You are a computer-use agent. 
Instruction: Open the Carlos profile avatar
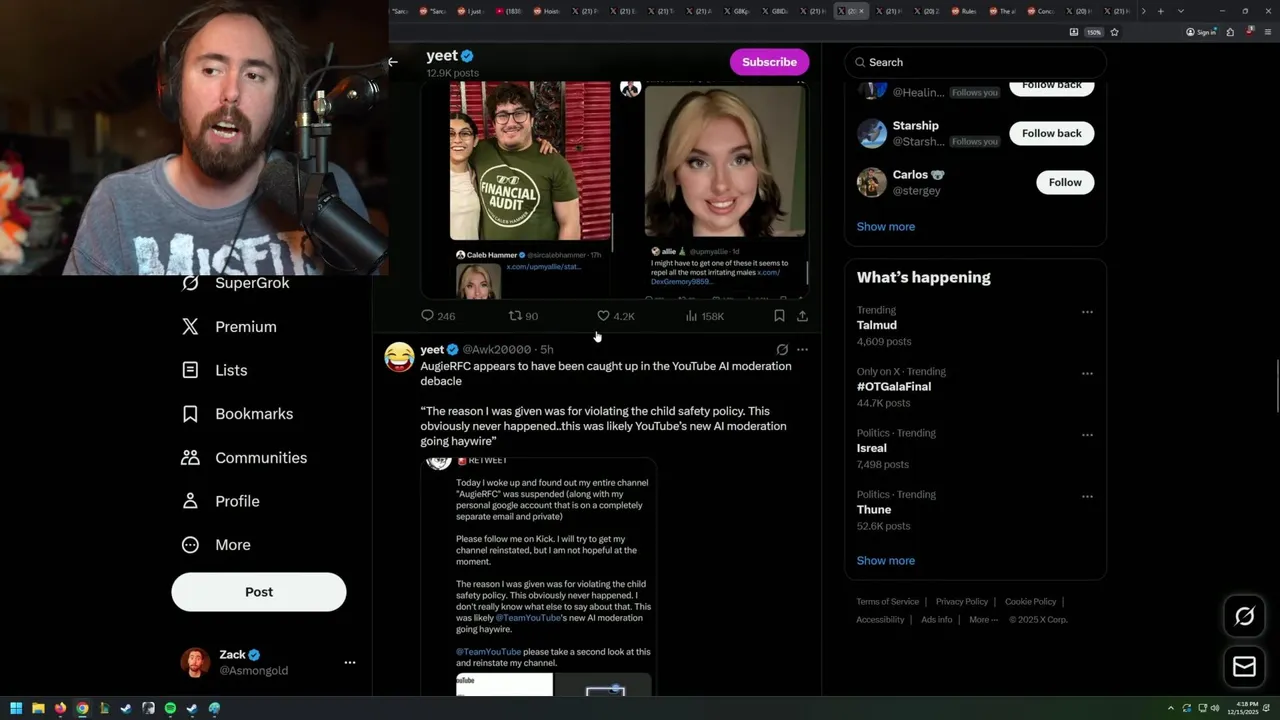point(872,182)
